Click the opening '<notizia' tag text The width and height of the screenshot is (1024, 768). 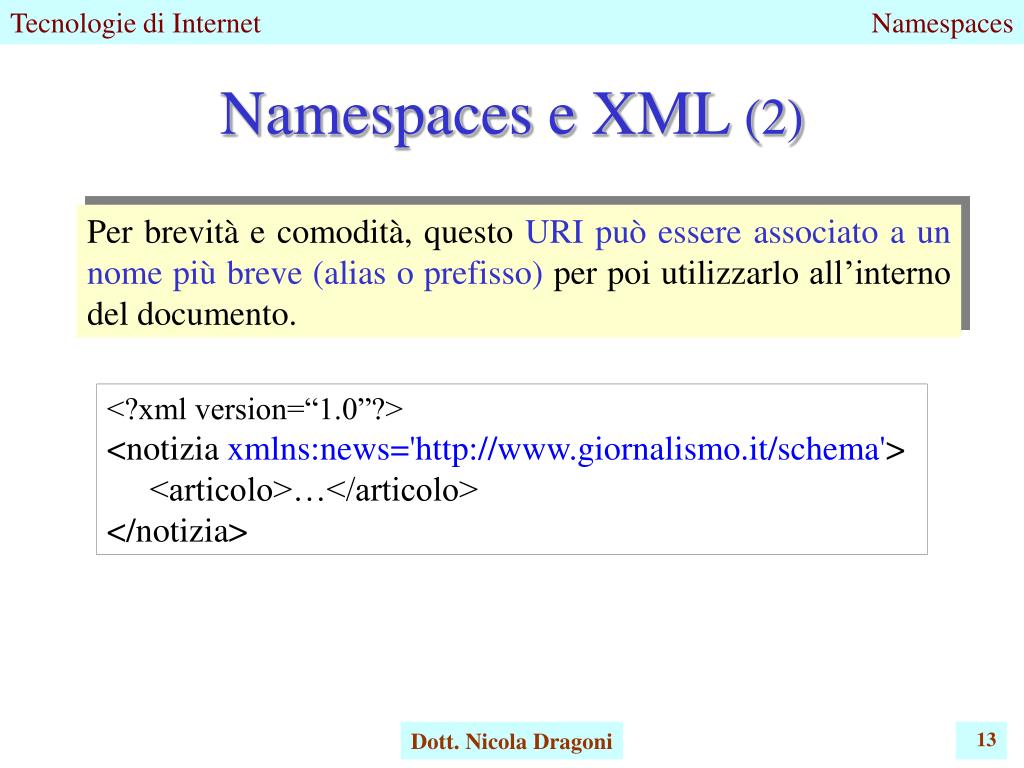click(x=163, y=450)
